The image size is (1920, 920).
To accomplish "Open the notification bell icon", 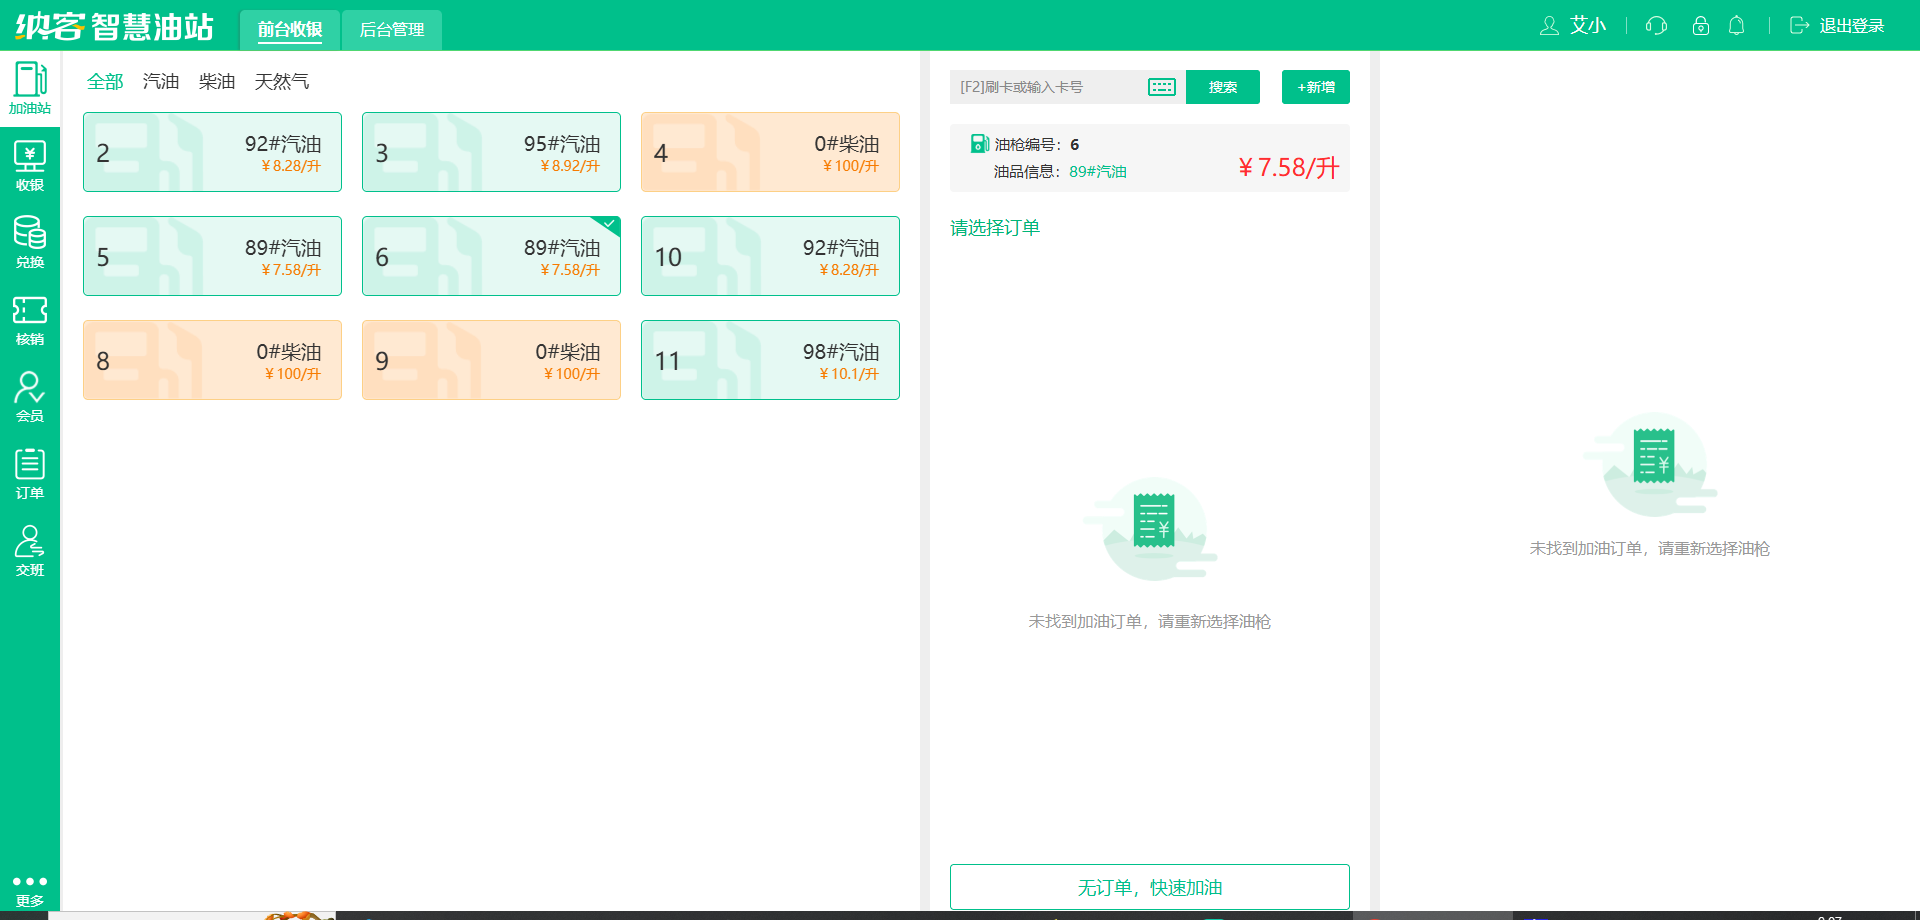I will [1737, 26].
